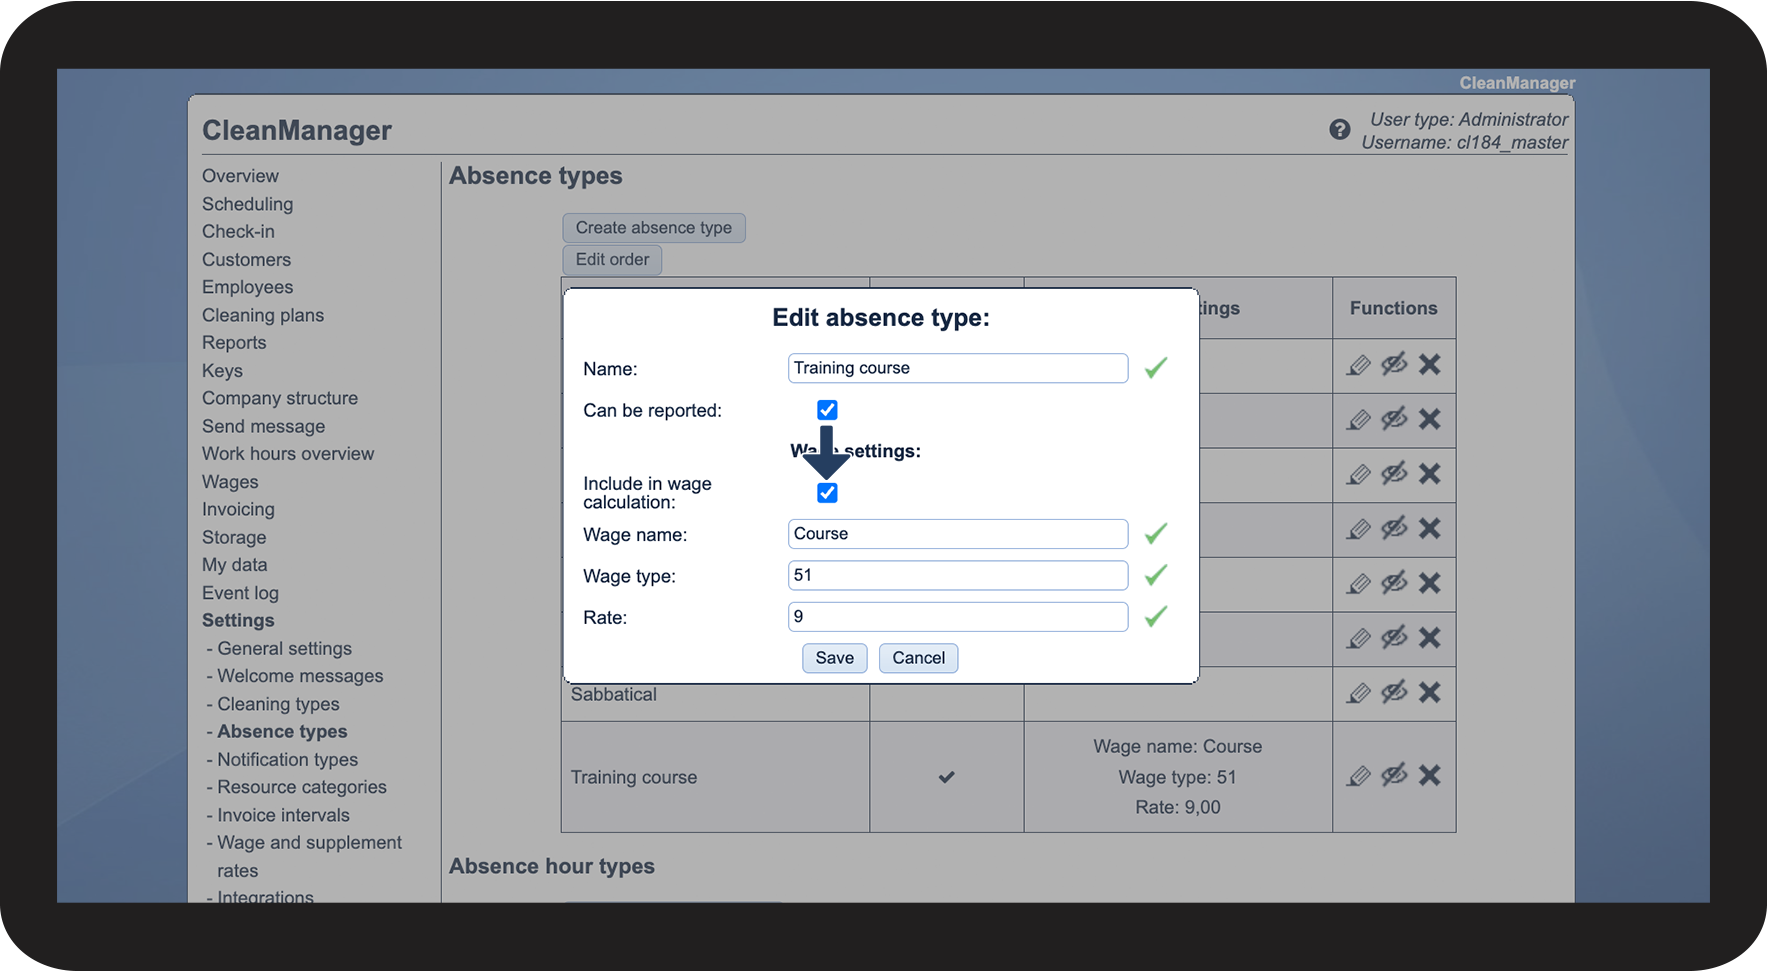Delete the Sabbatical absence type
Image resolution: width=1767 pixels, height=971 pixels.
click(x=1430, y=692)
